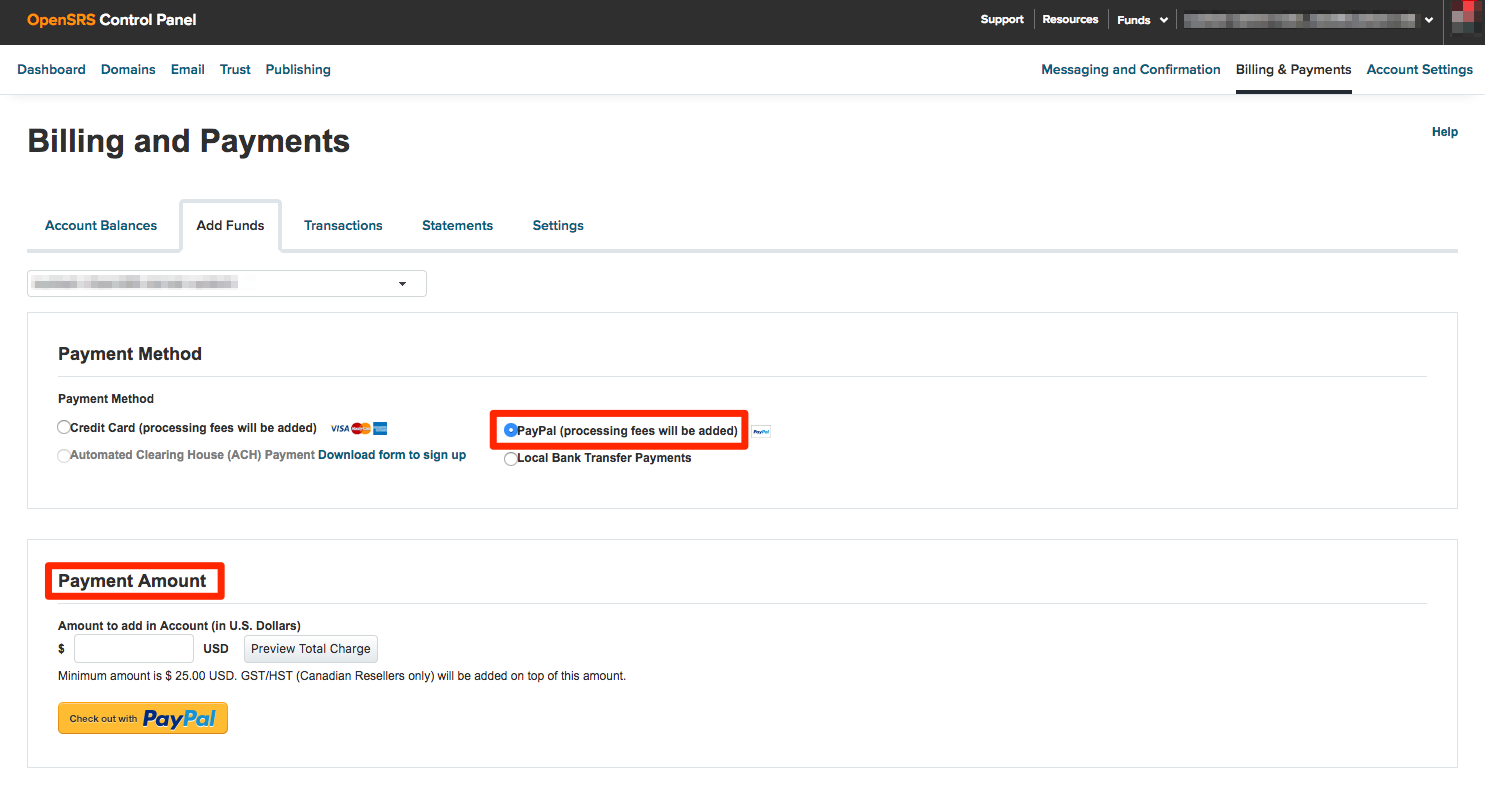Select Automated Clearing House (ACH) Payment option

(65, 455)
